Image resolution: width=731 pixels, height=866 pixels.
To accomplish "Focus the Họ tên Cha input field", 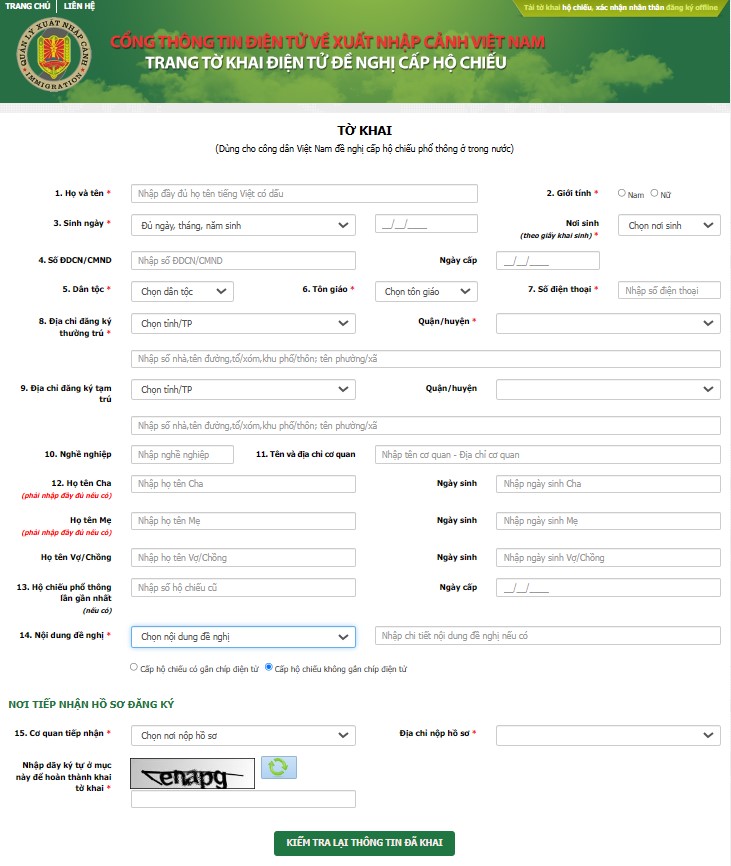I will pyautogui.click(x=243, y=484).
